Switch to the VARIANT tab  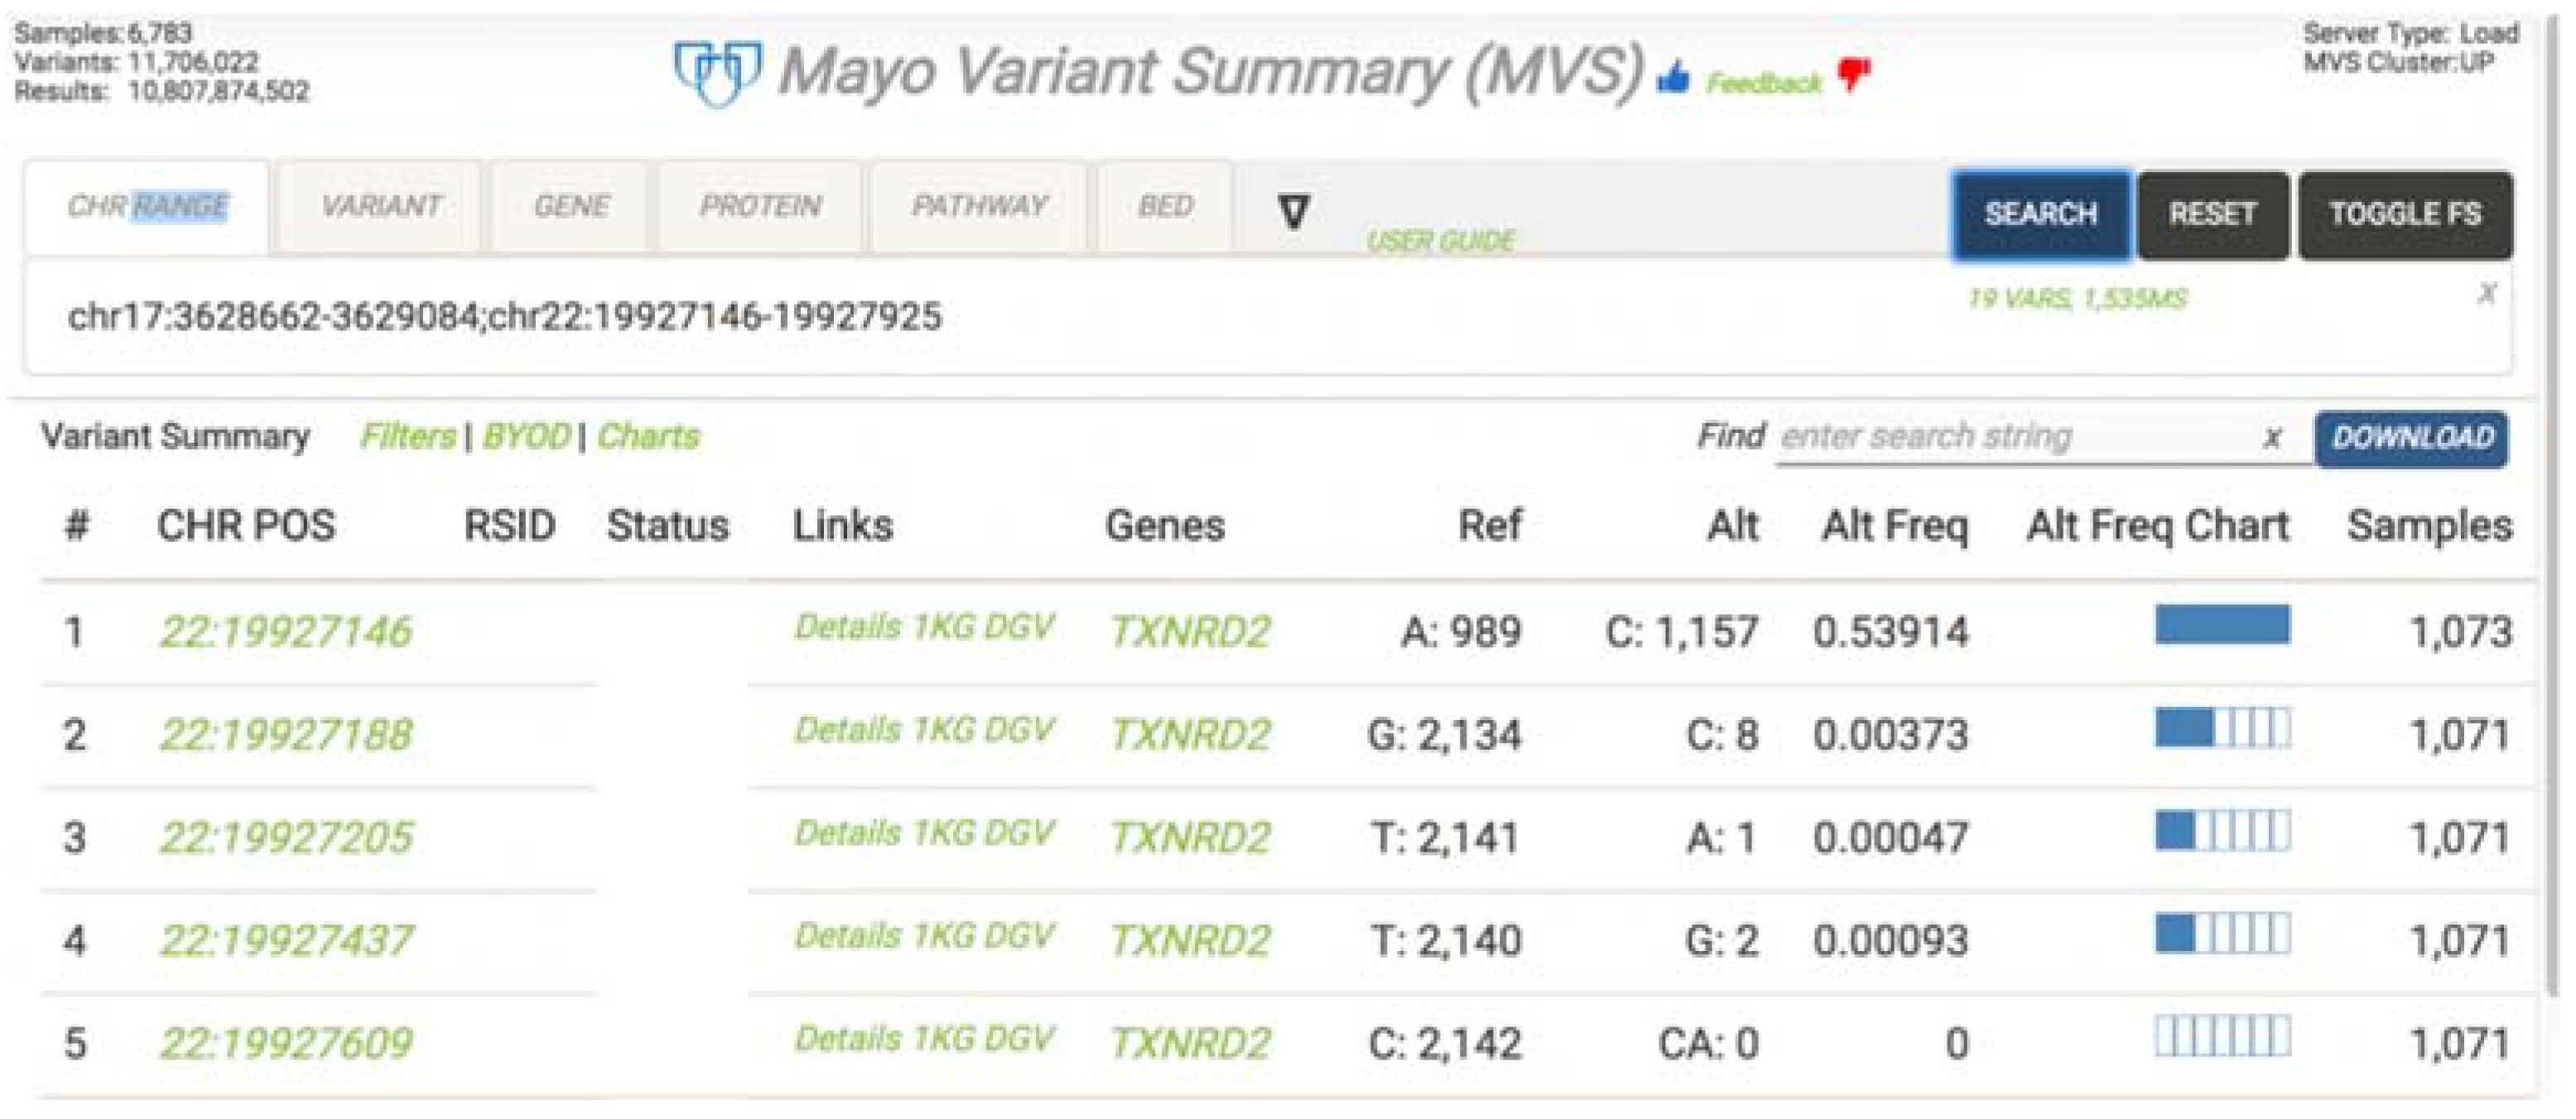[x=380, y=207]
